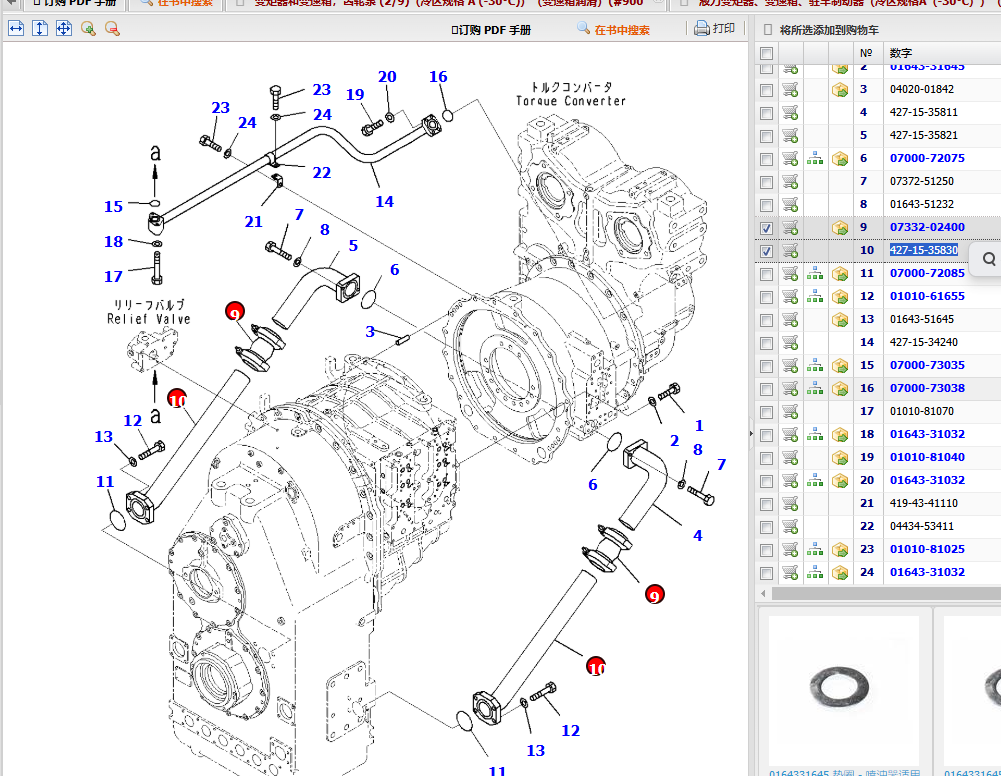Expand the hierarchy tree icon for row 6
Screen dimensions: 1001x776
pyautogui.click(x=815, y=159)
